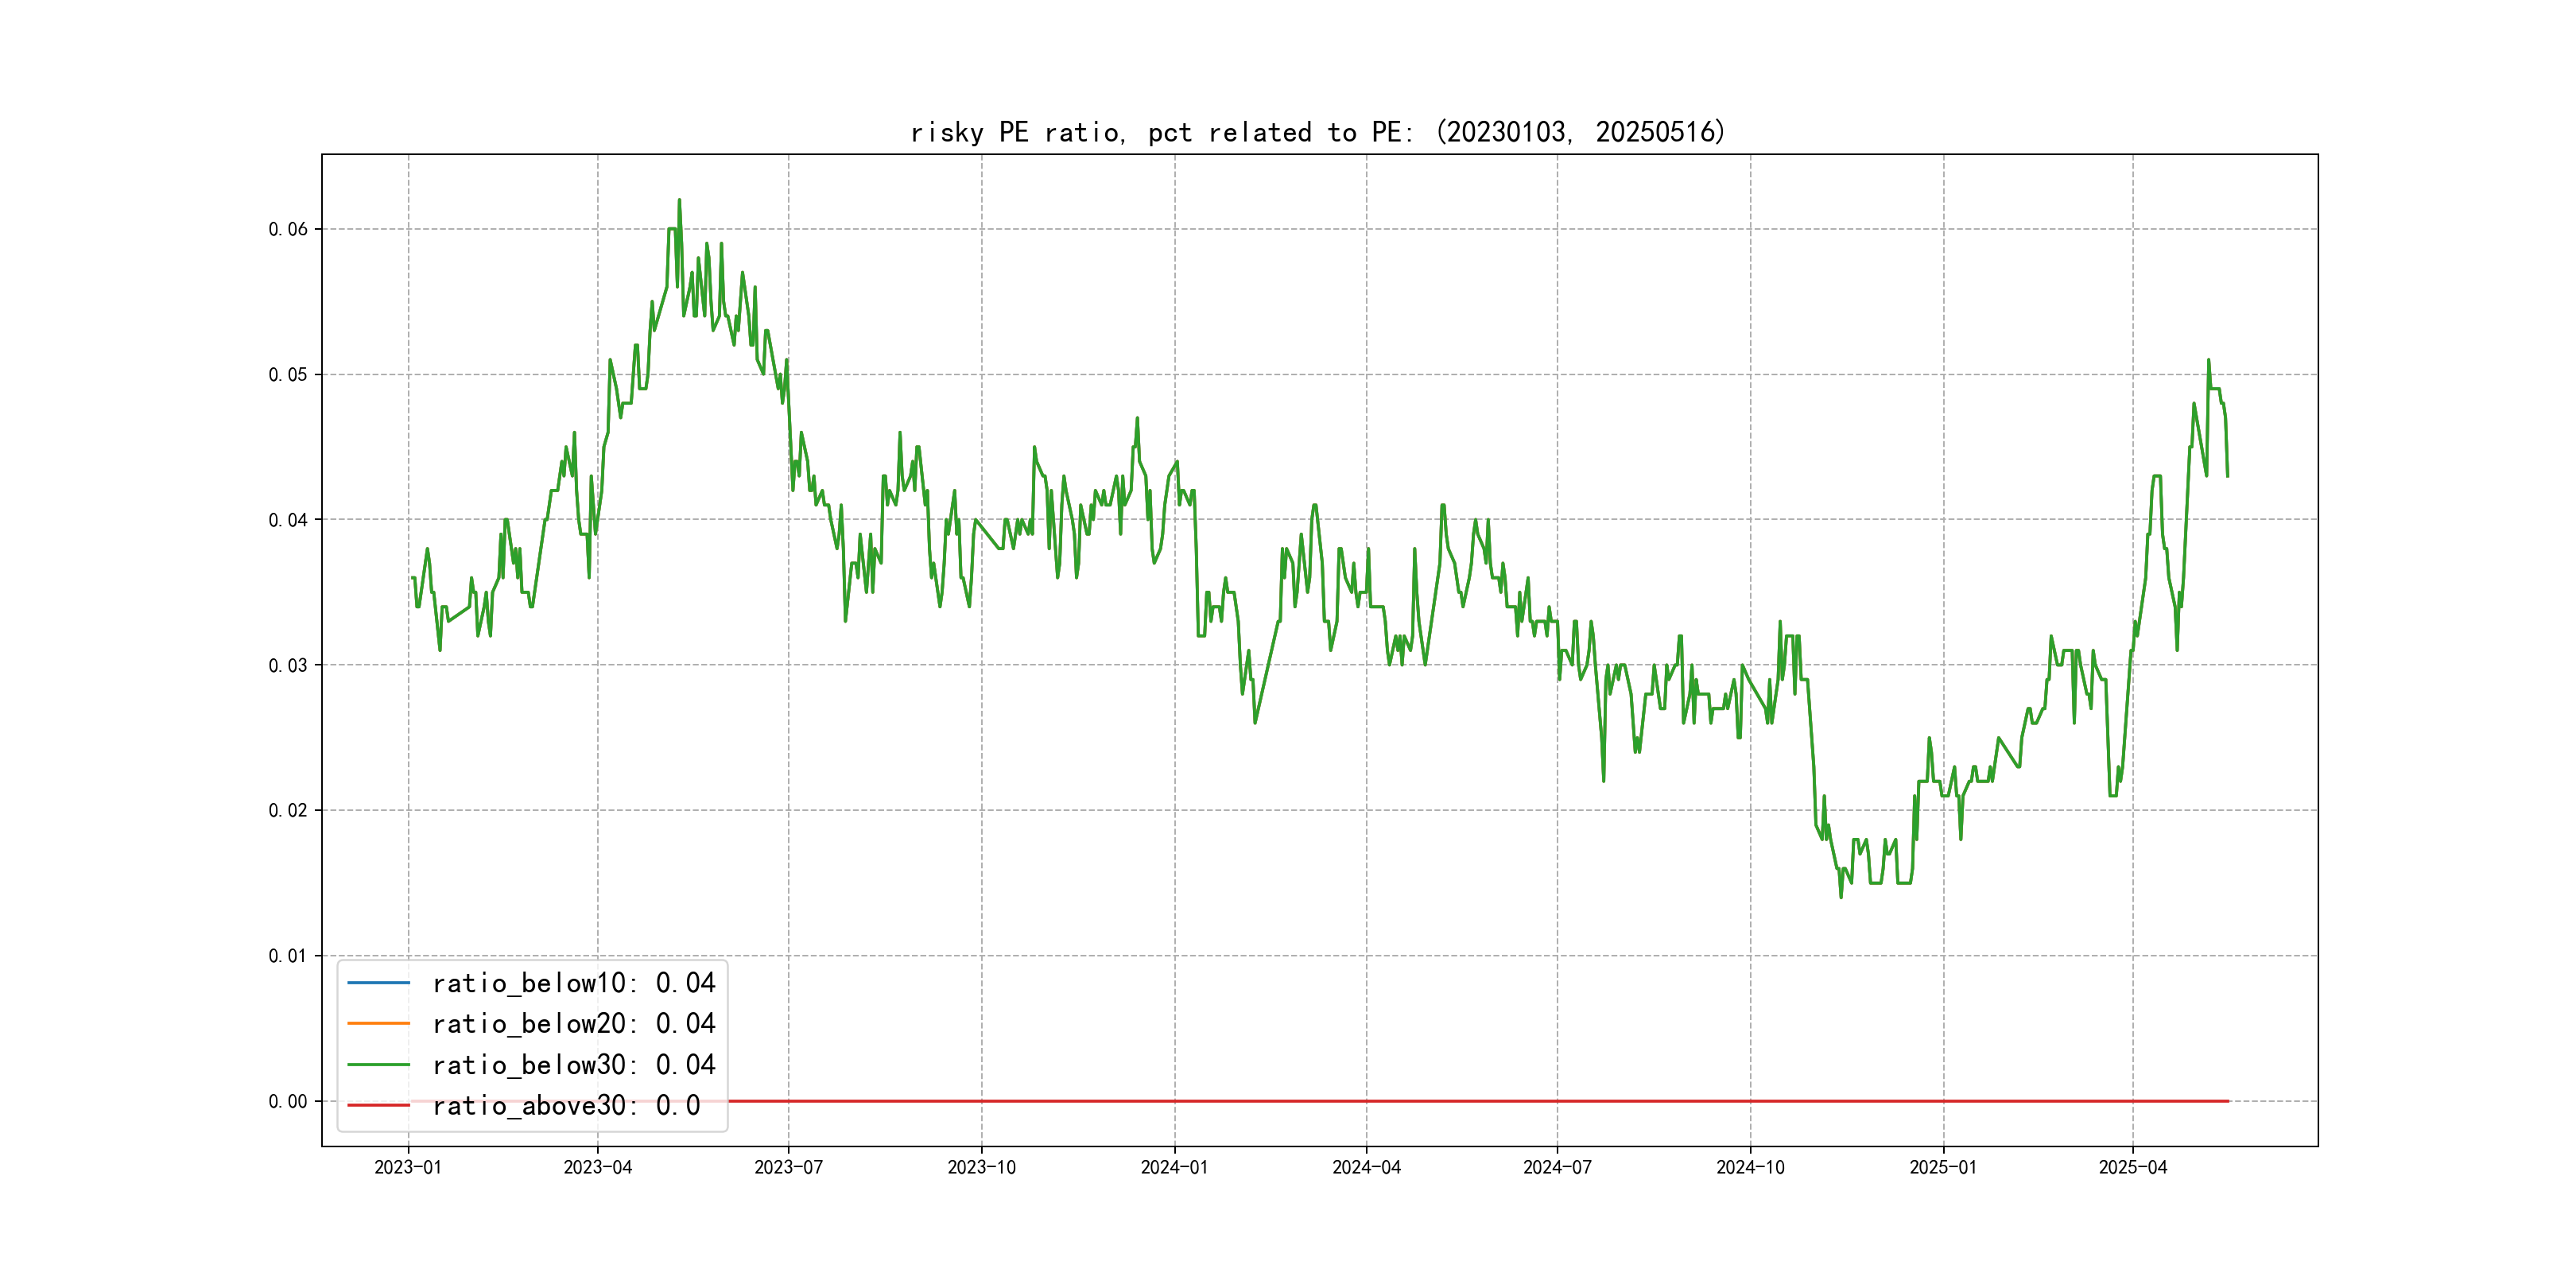Click the 2024-10 x-axis tick label
Screen dimensions: 2576x1288
point(1750,1167)
